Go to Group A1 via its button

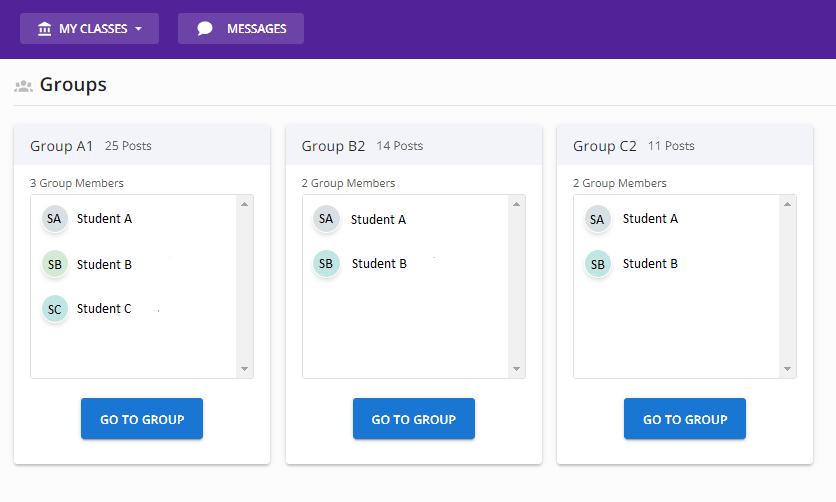pos(142,419)
